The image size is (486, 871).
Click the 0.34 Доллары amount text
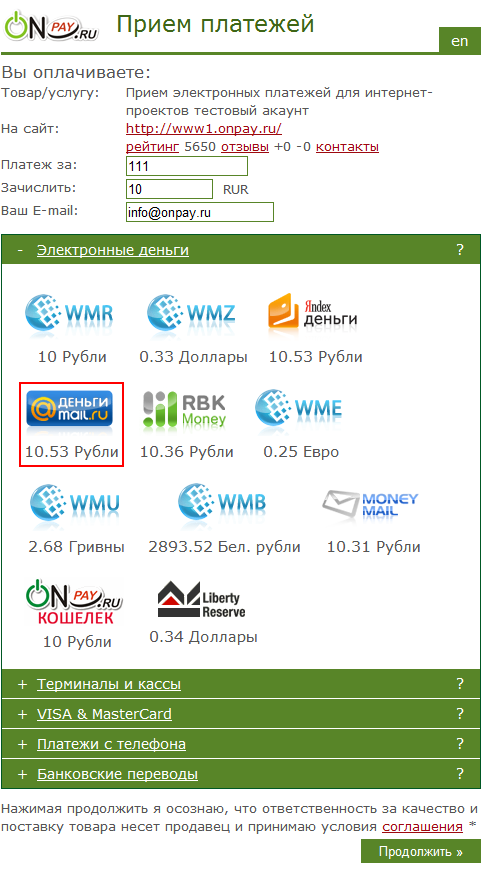tap(203, 637)
